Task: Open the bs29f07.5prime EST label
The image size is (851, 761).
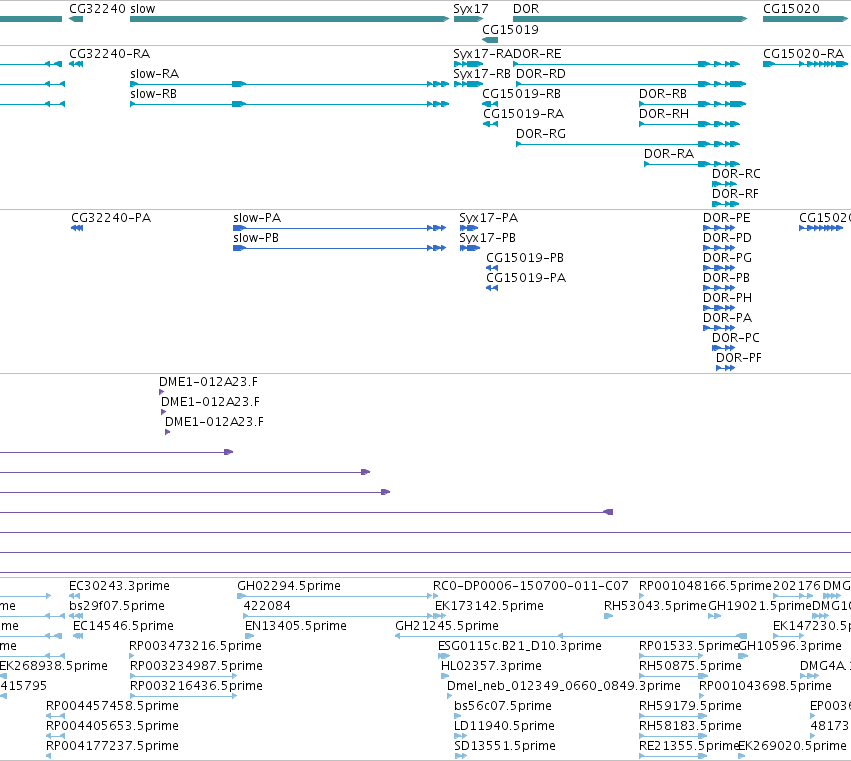Action: tap(117, 606)
